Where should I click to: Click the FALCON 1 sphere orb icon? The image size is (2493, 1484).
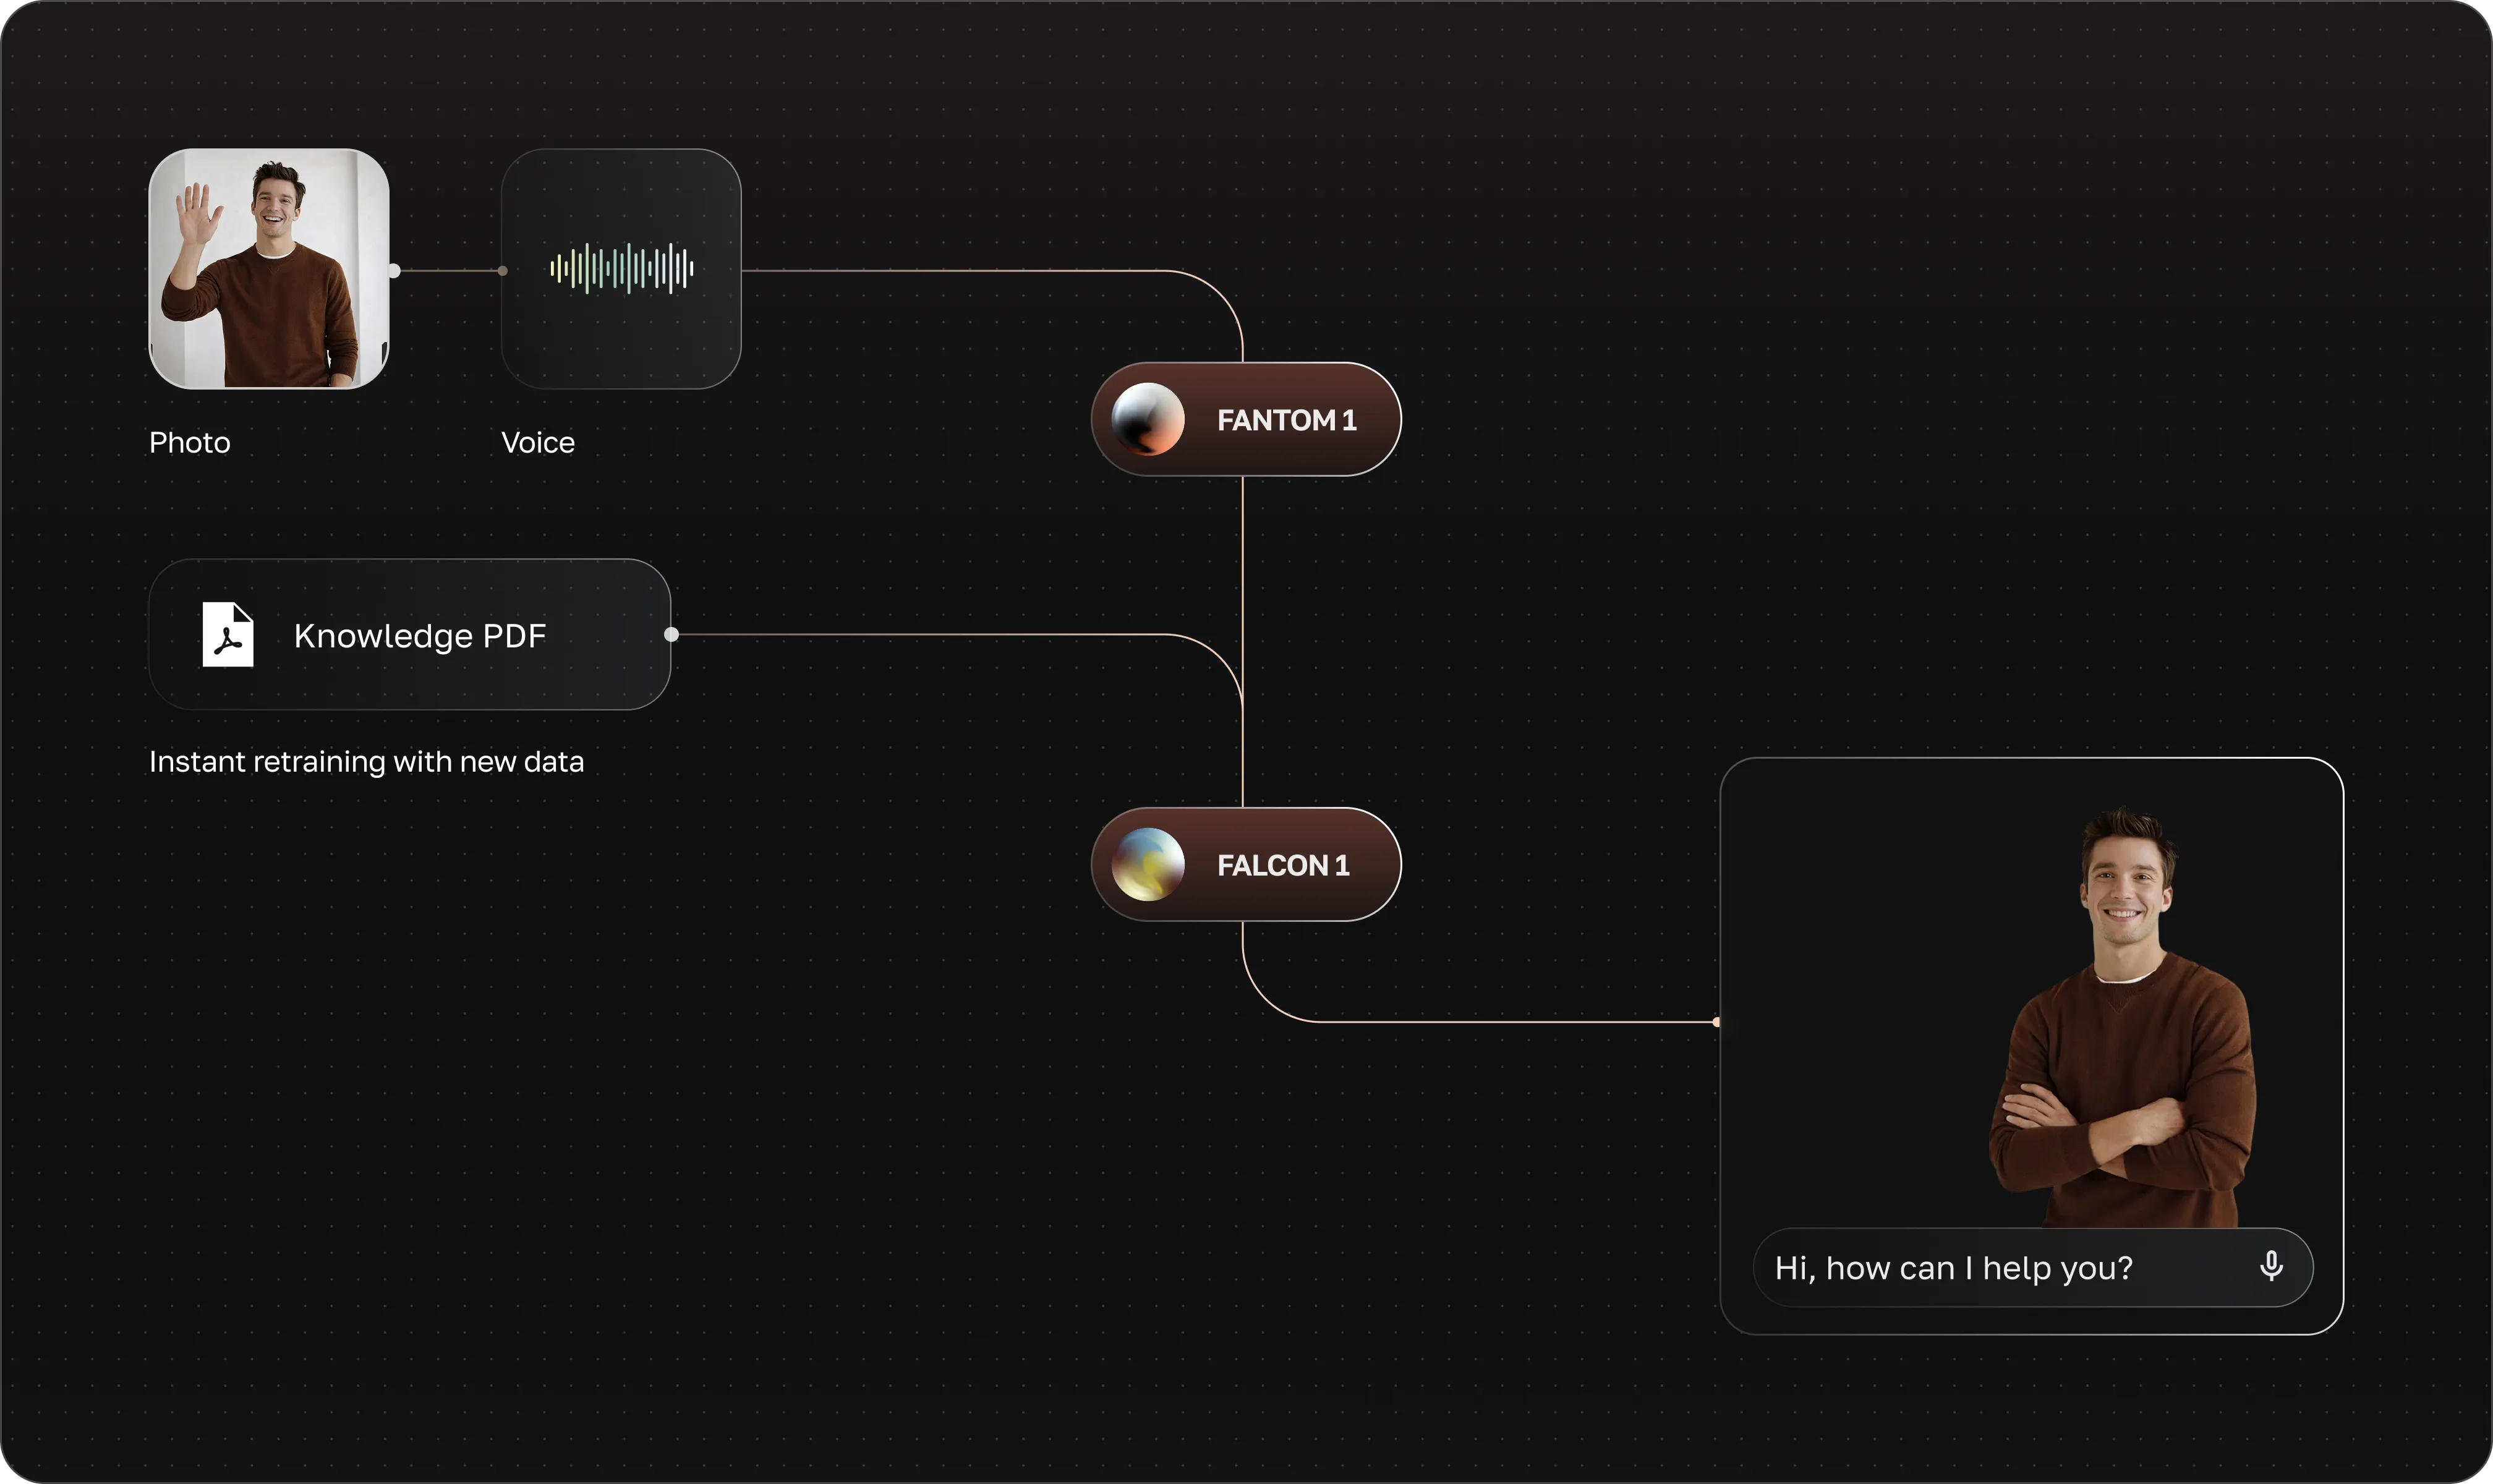(x=1148, y=864)
